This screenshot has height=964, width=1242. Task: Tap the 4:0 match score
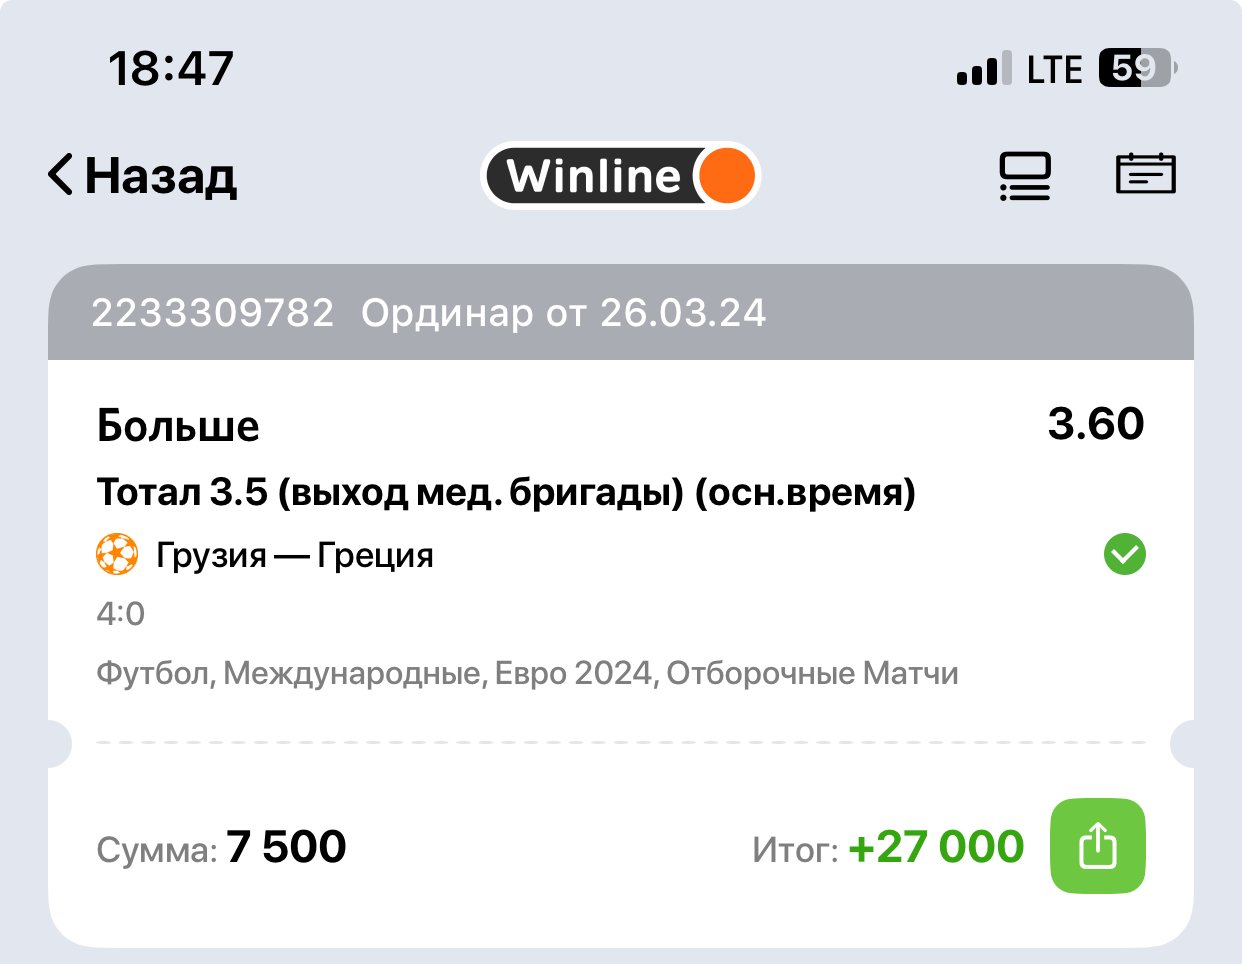121,613
